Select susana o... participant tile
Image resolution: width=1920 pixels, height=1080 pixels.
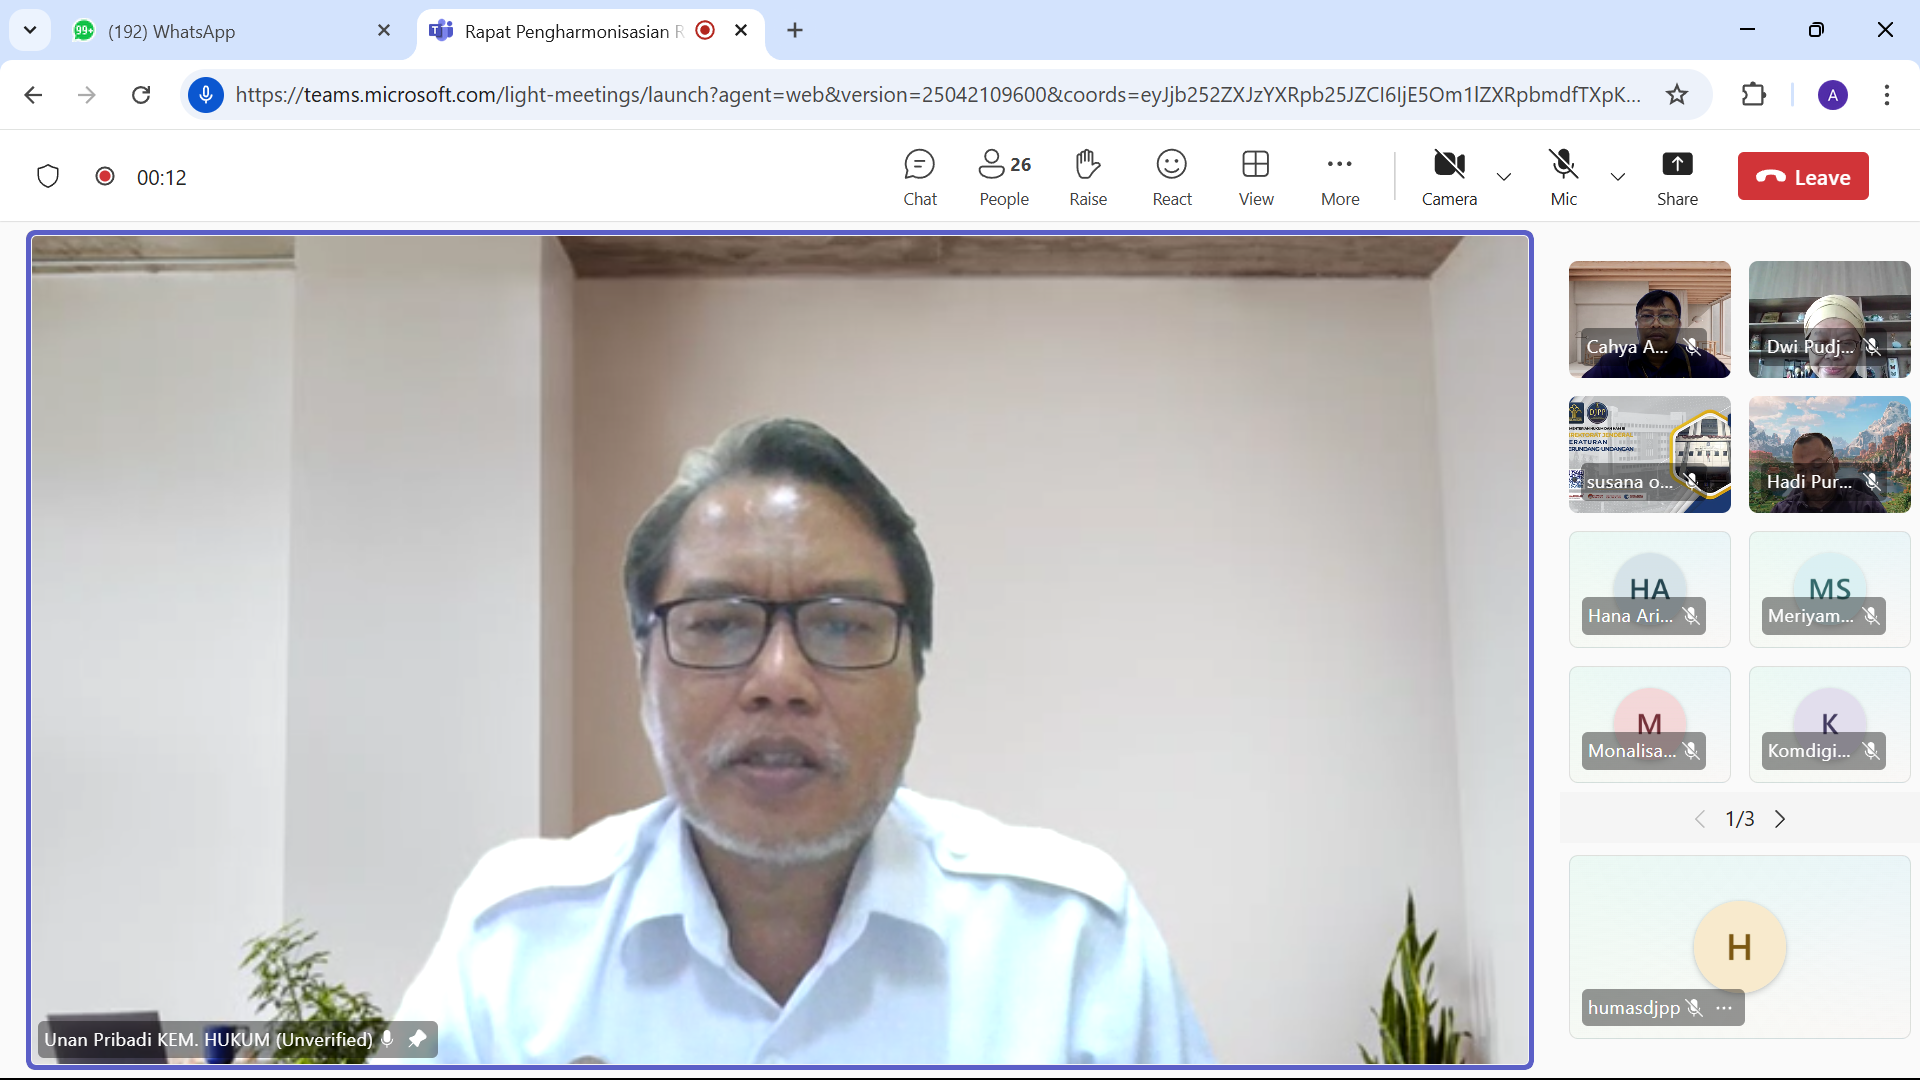coord(1649,454)
